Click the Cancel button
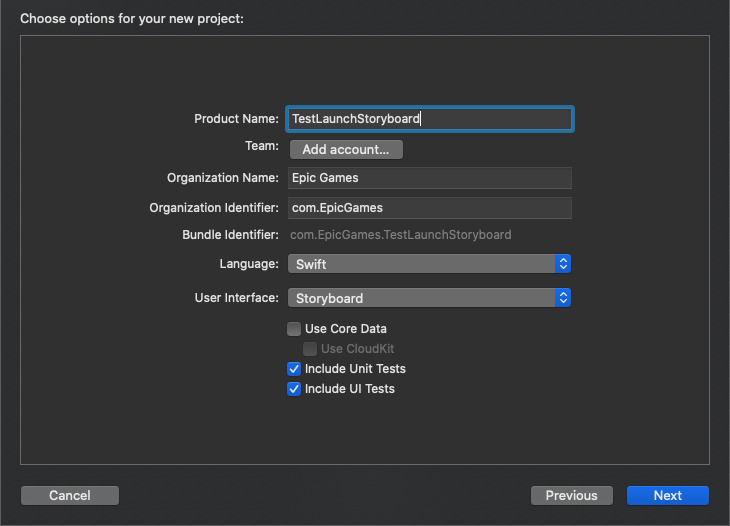 click(70, 496)
